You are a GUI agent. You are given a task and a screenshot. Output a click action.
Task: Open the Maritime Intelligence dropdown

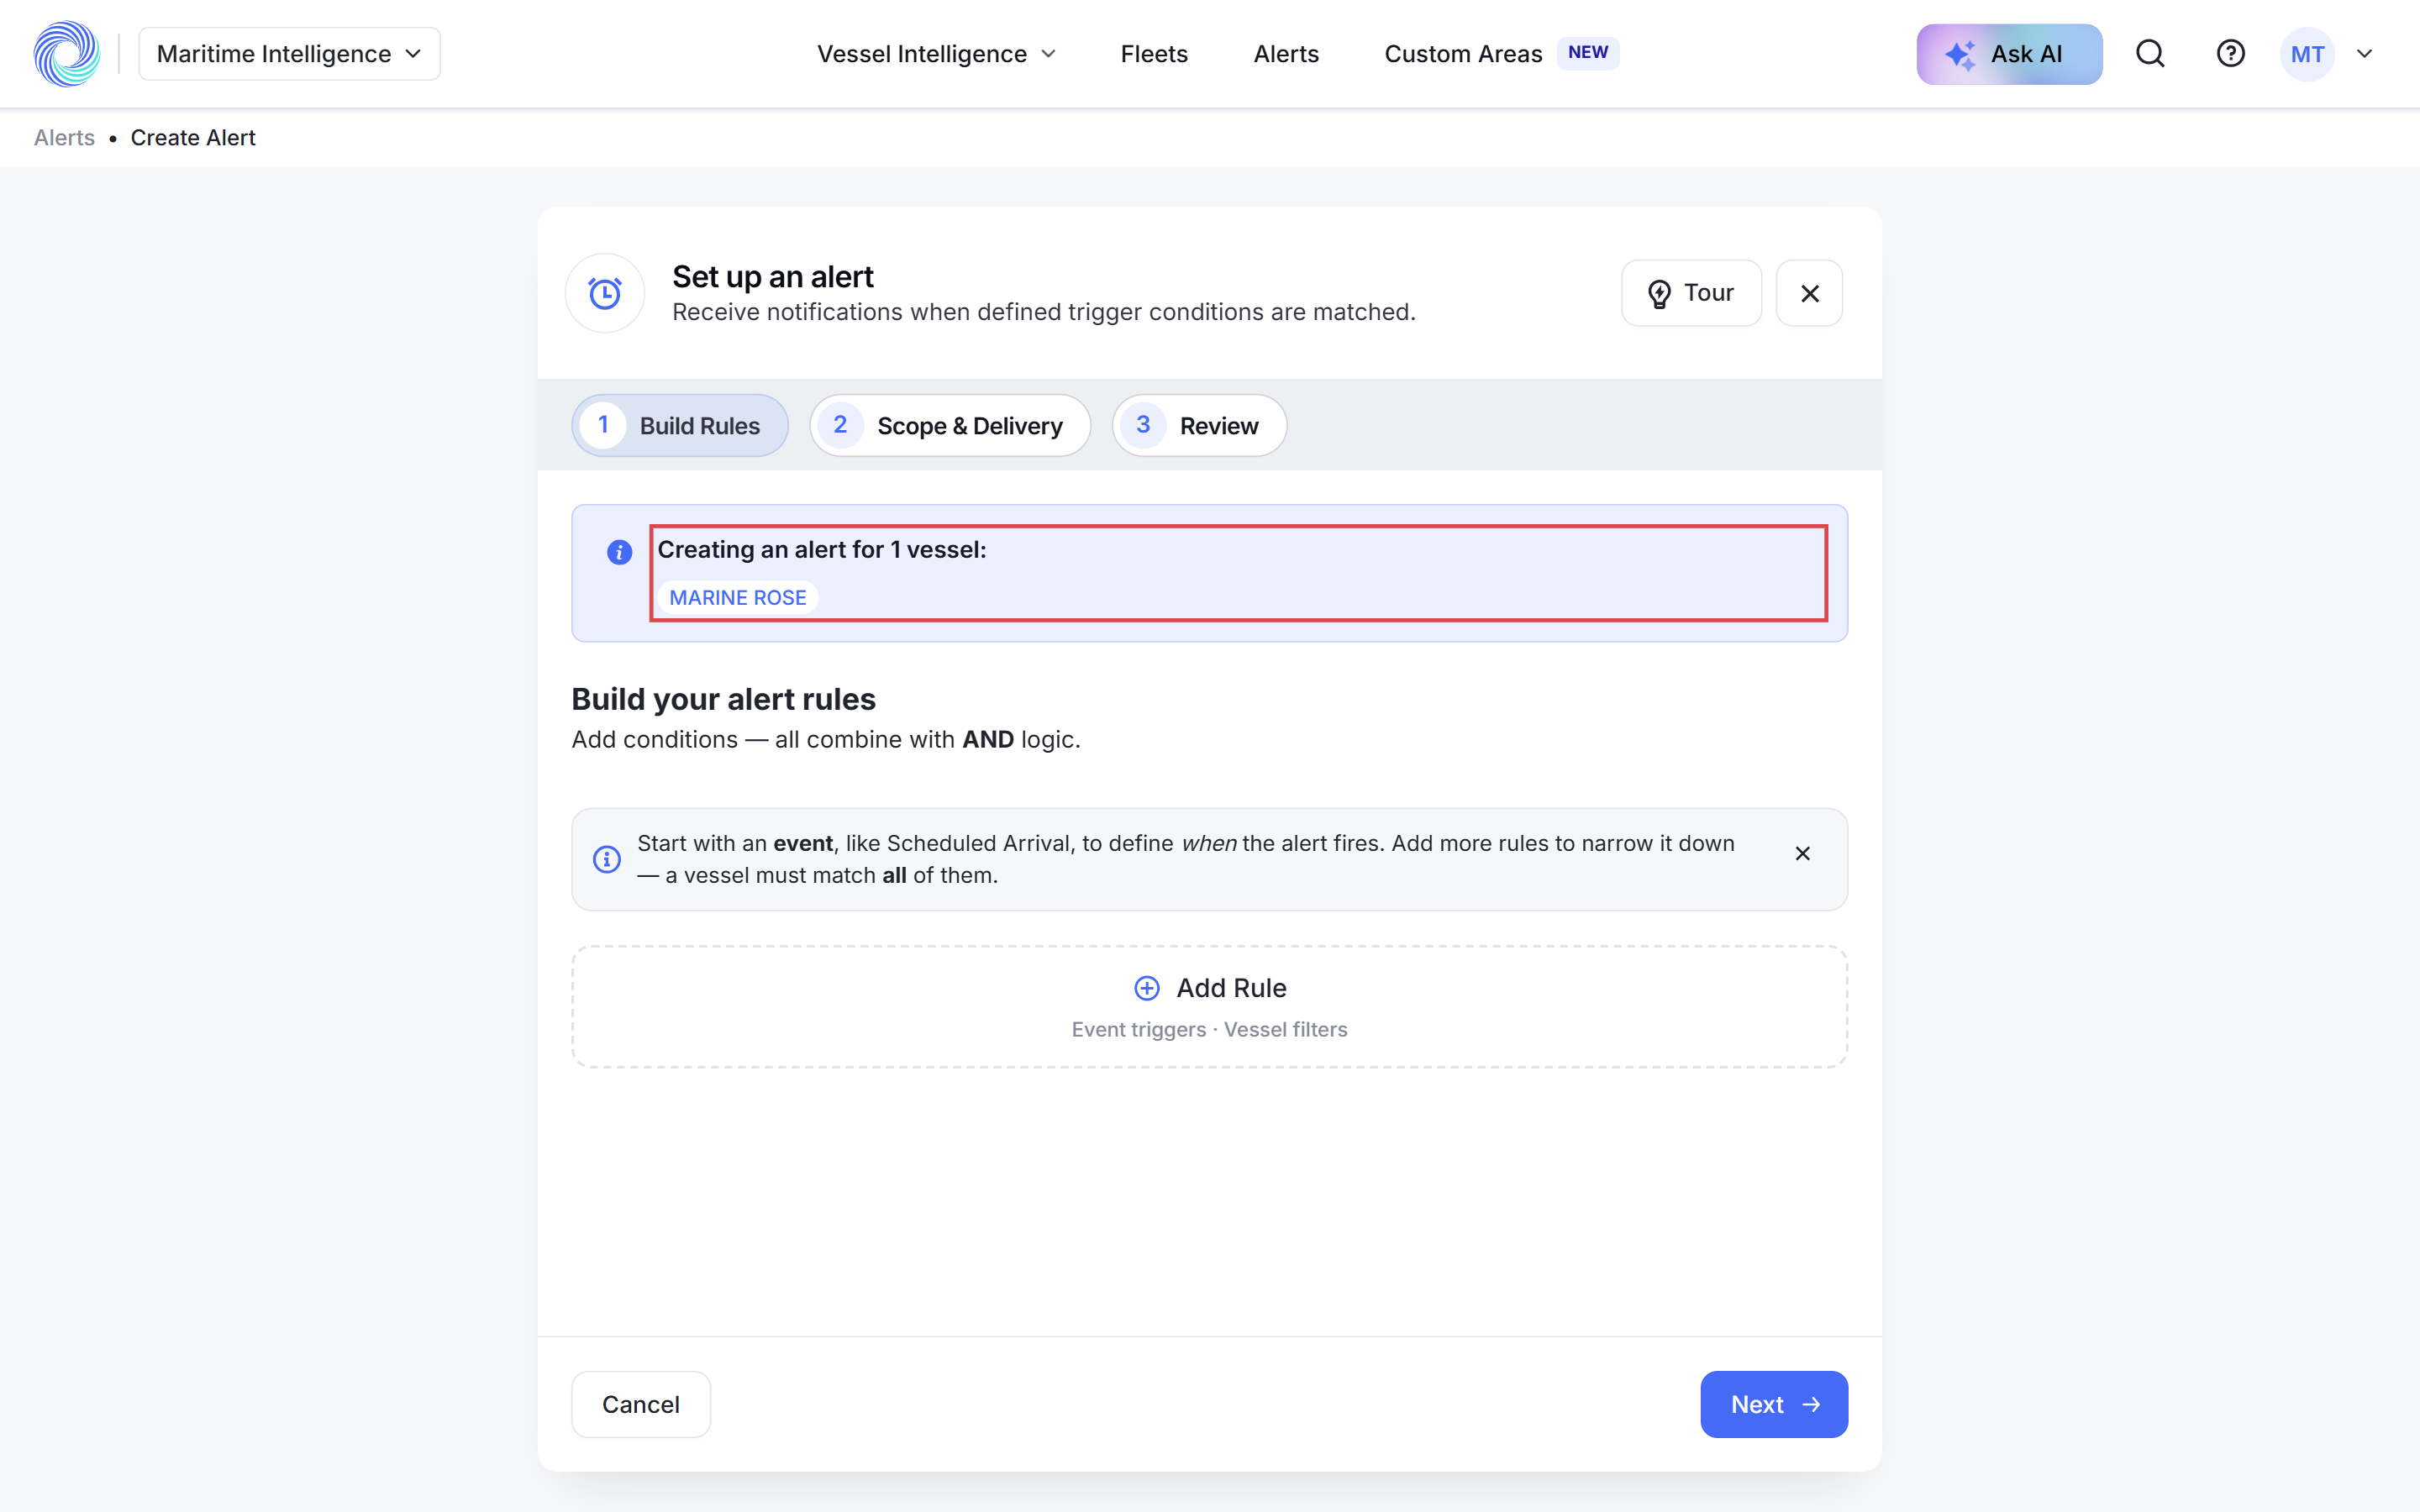point(289,54)
